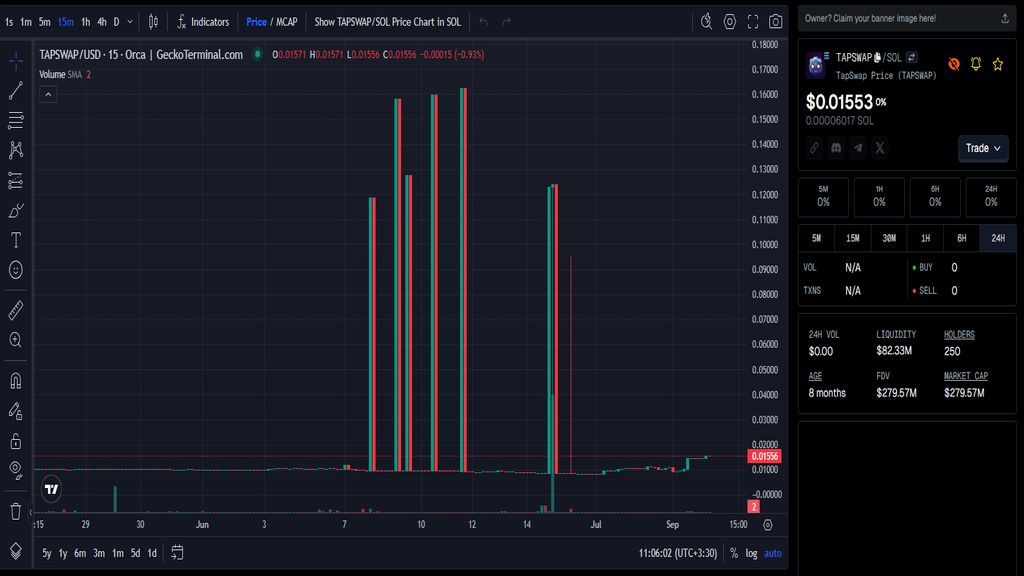1024x576 pixels.
Task: Click the redo arrow
Action: 506,22
